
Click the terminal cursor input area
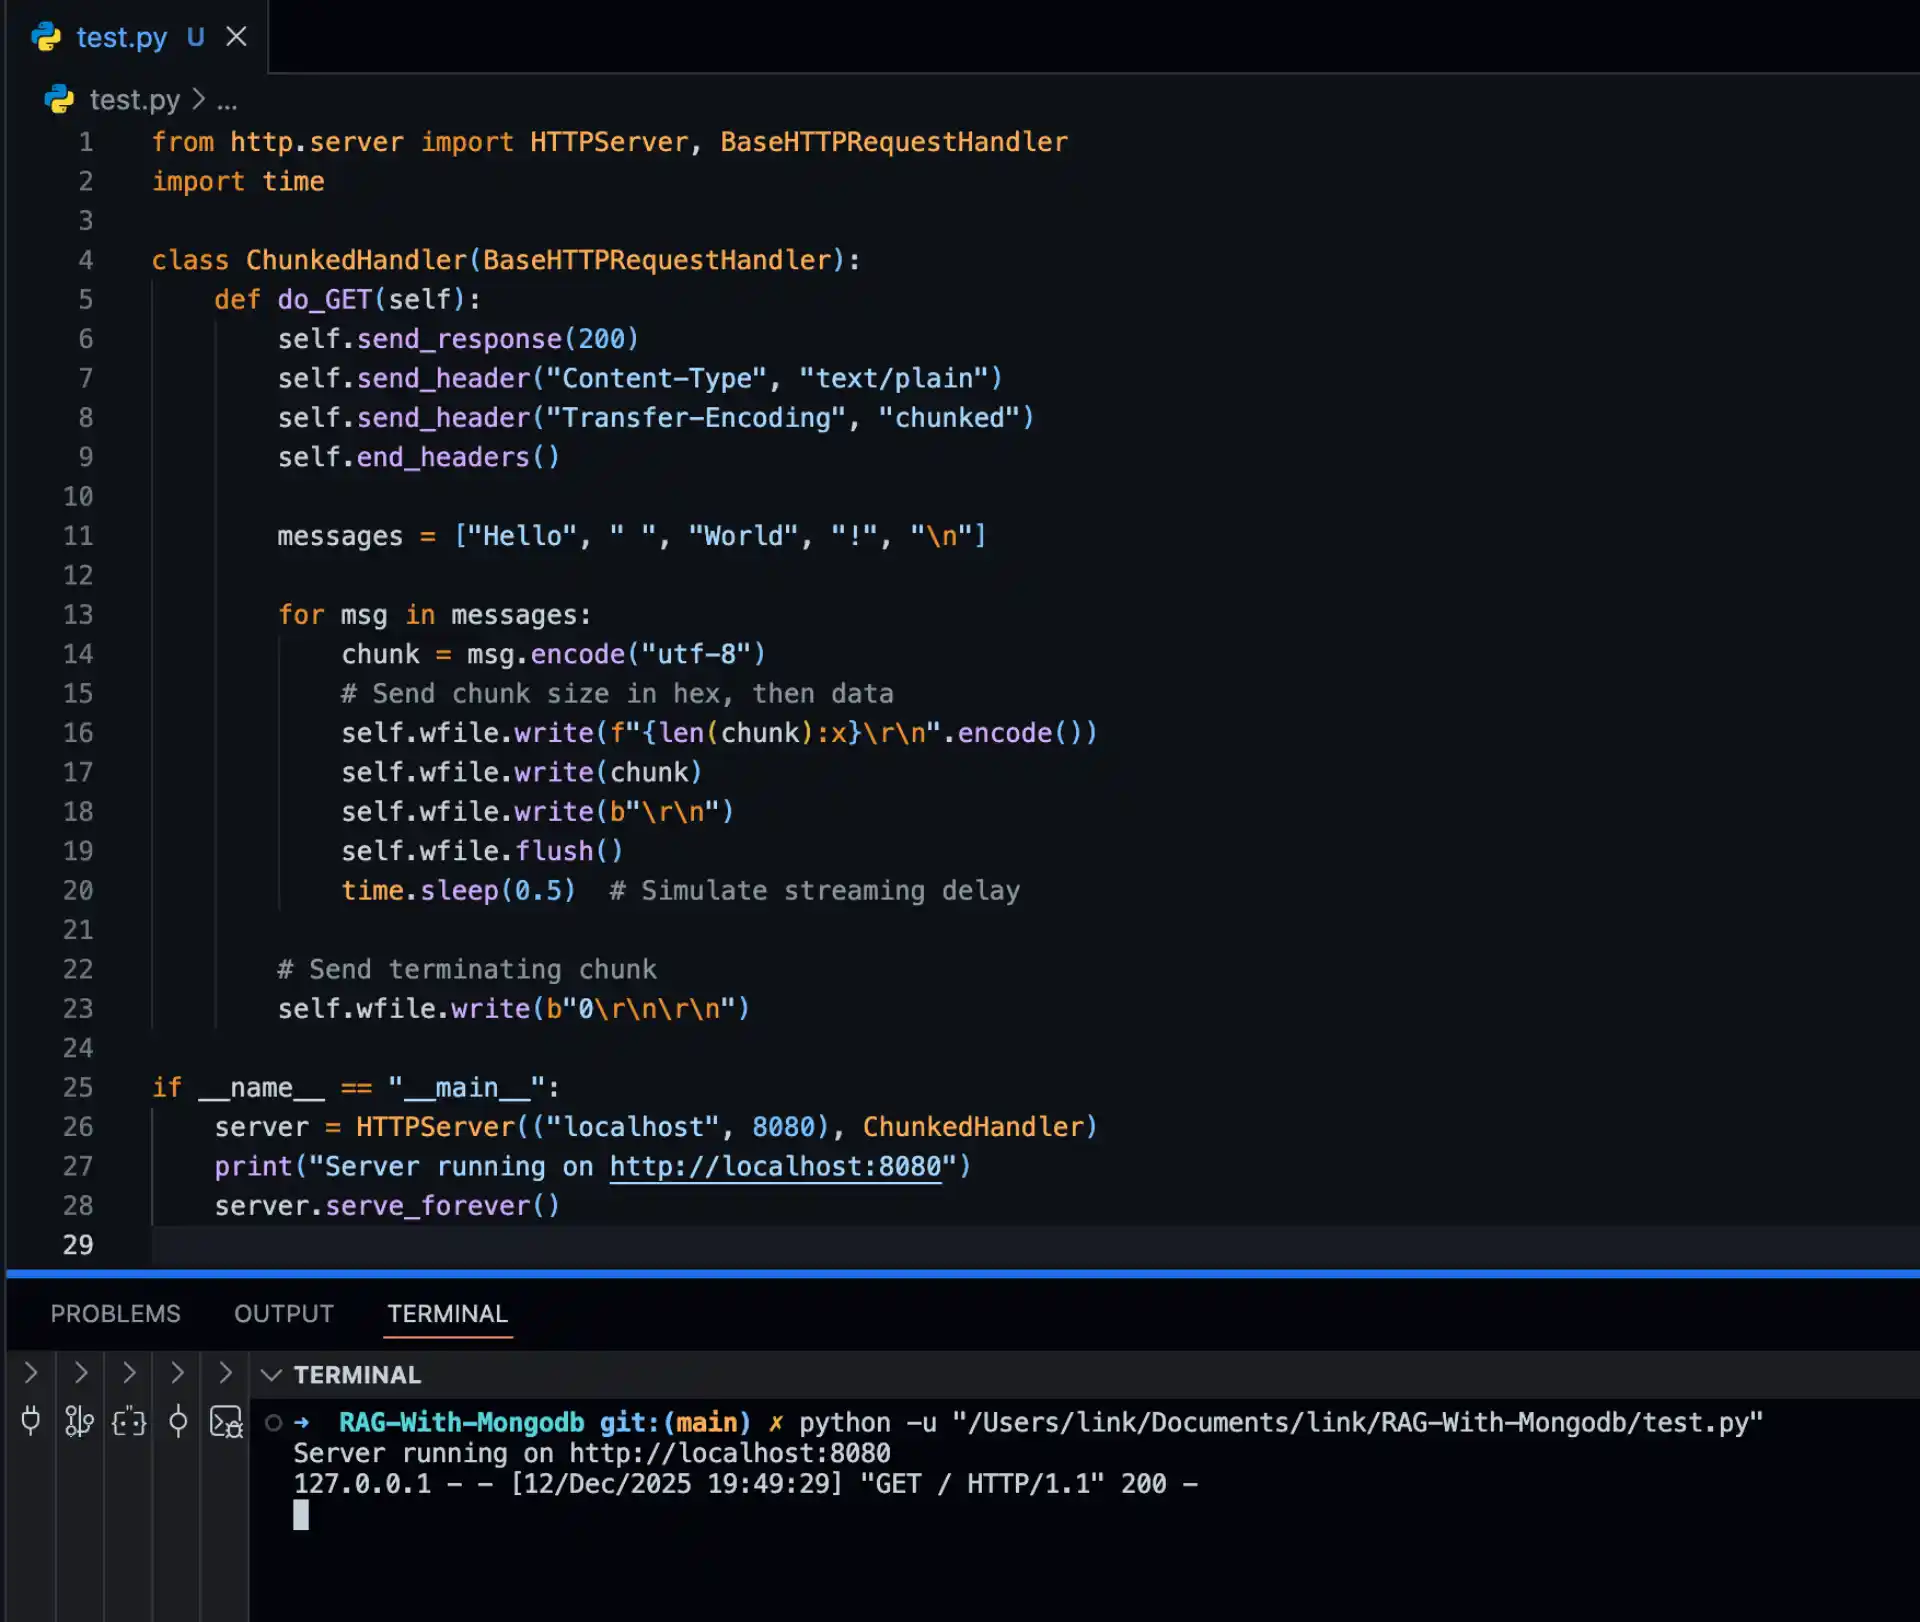click(302, 1515)
